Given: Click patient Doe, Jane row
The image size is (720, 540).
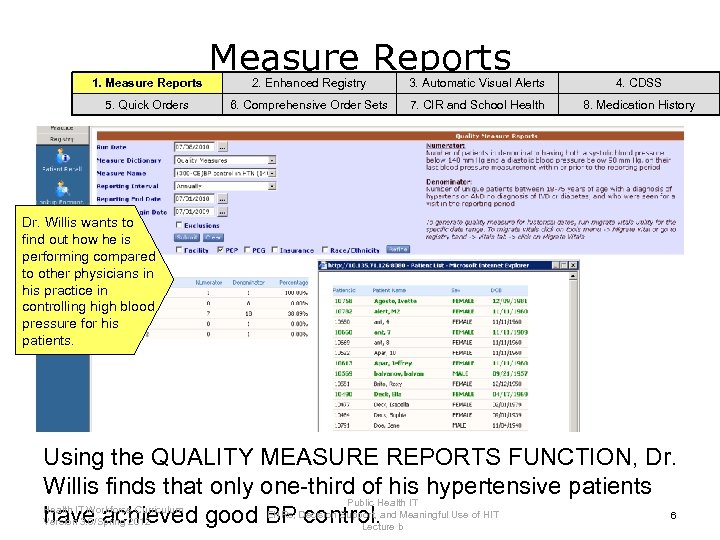Looking at the screenshot, I should pyautogui.click(x=430, y=425).
